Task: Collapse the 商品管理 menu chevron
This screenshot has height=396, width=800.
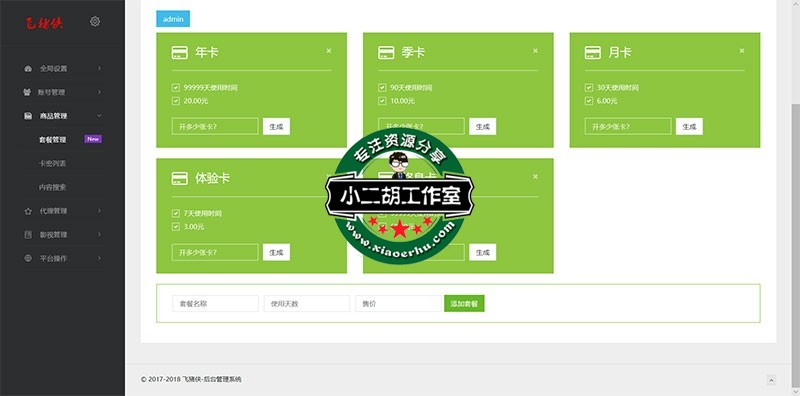Action: click(x=99, y=116)
